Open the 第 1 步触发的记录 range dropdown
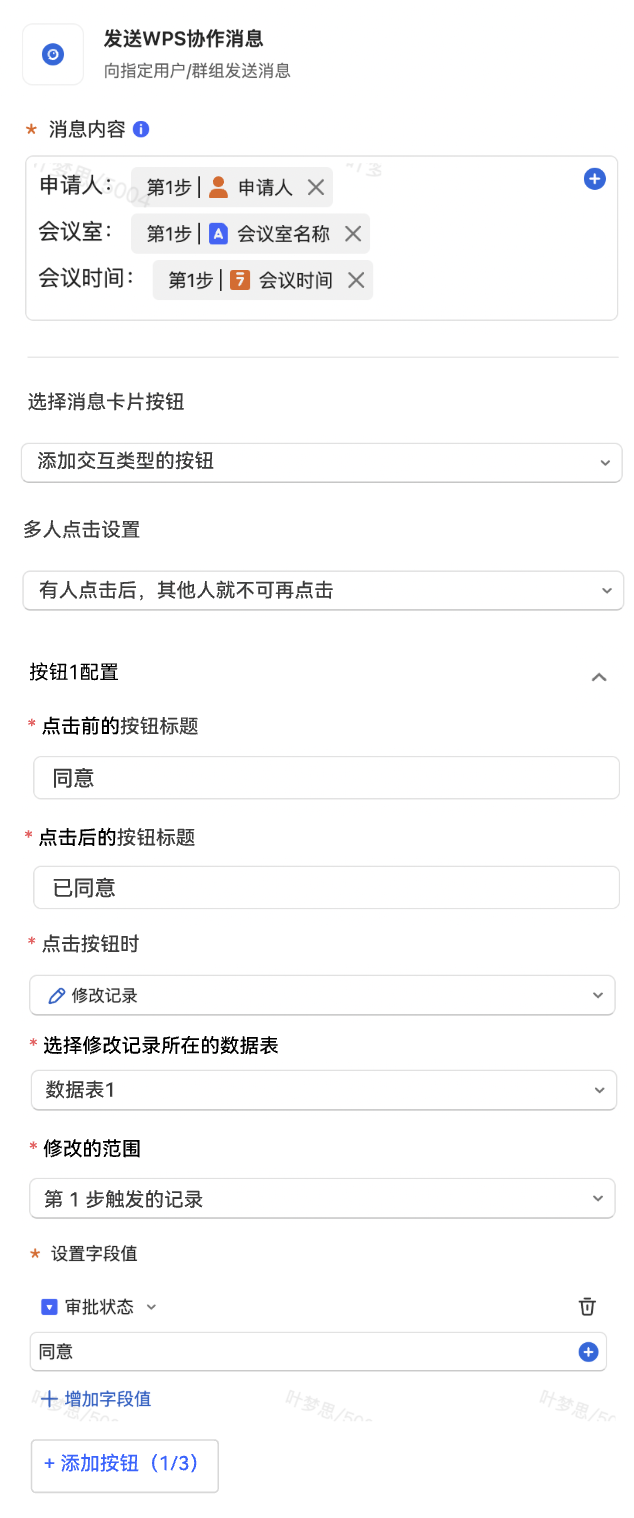Image resolution: width=634 pixels, height=1518 pixels. 322,1198
